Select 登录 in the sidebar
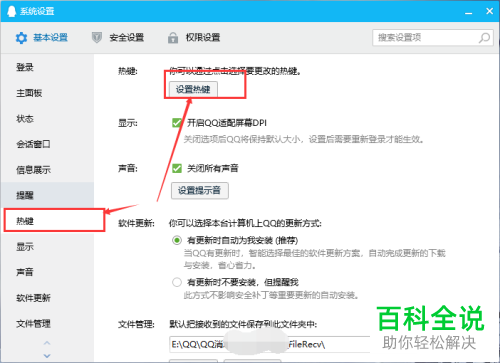500x363 pixels. coord(47,67)
